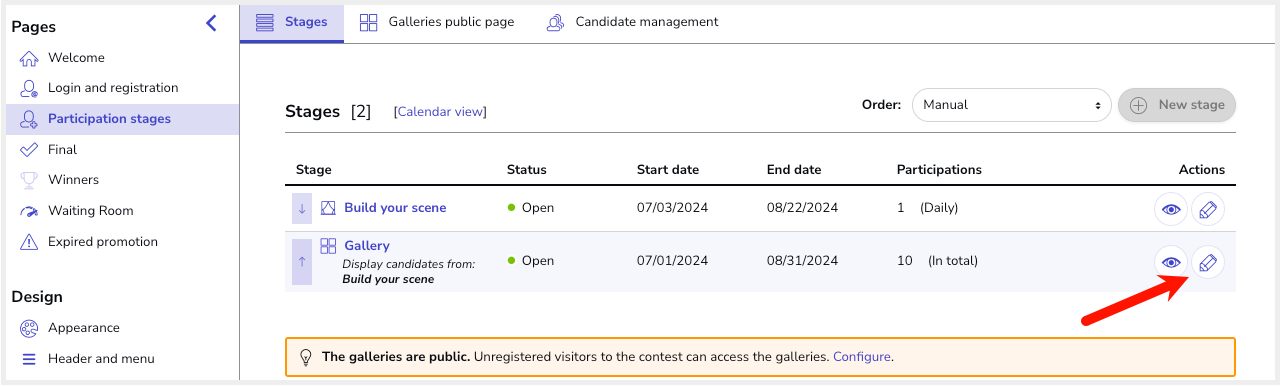Click the End date column header
This screenshot has height=386, width=1280.
pos(794,170)
